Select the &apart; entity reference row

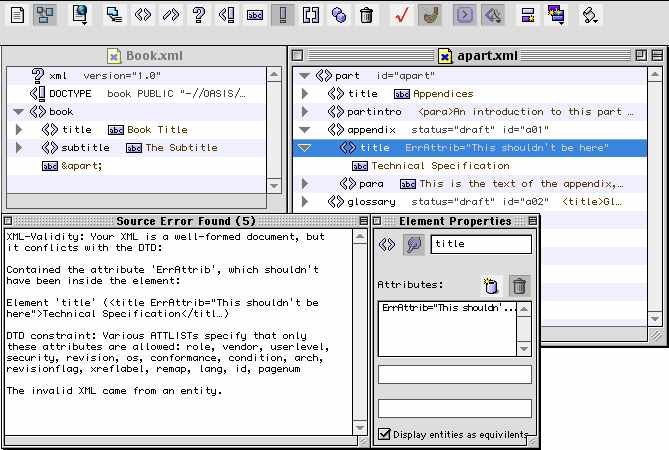tap(137, 166)
